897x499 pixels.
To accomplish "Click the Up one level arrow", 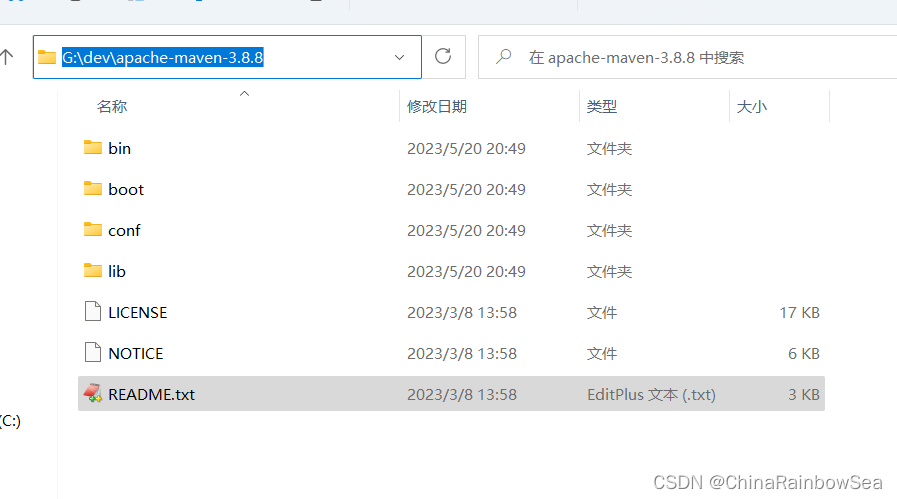I will [6, 57].
